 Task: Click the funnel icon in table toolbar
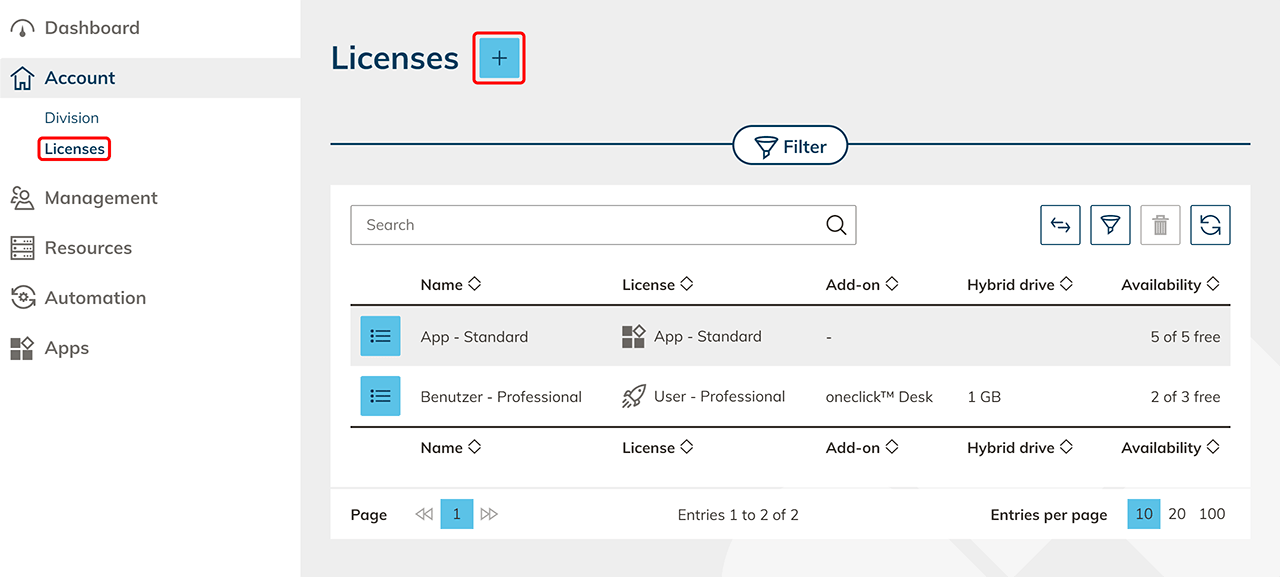(1110, 225)
